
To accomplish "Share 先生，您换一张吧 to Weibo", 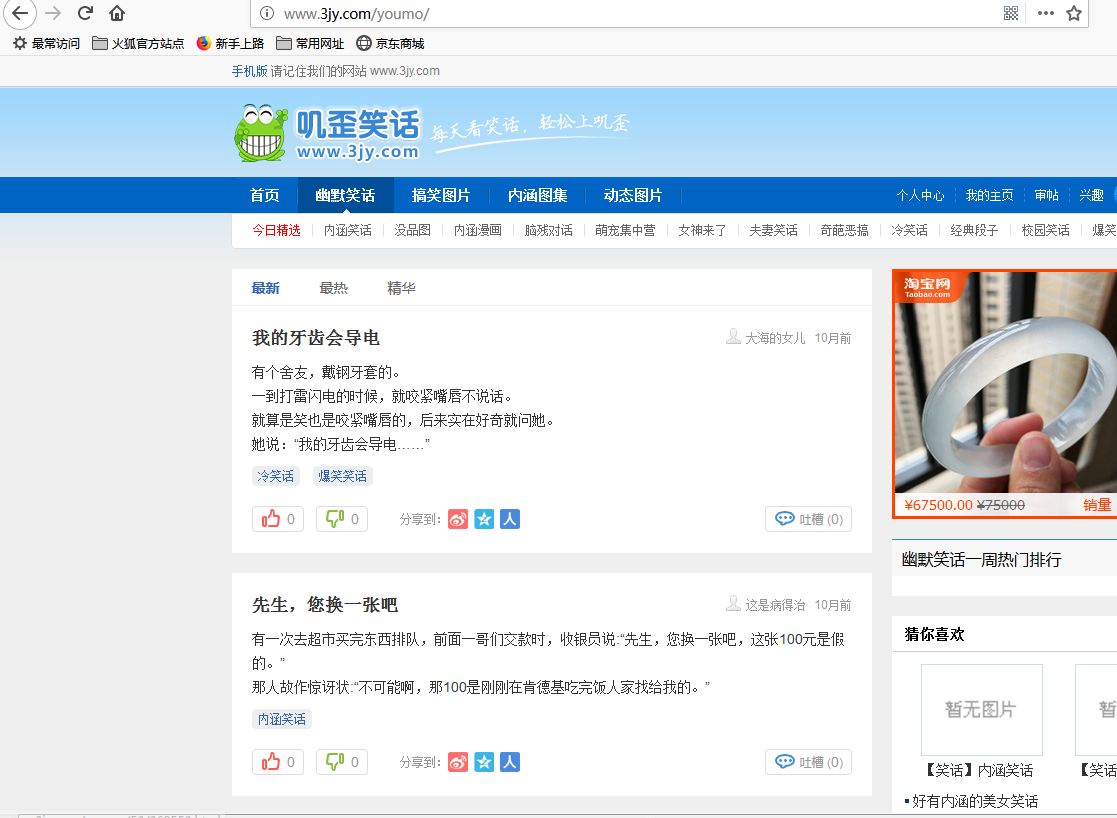I will (458, 762).
